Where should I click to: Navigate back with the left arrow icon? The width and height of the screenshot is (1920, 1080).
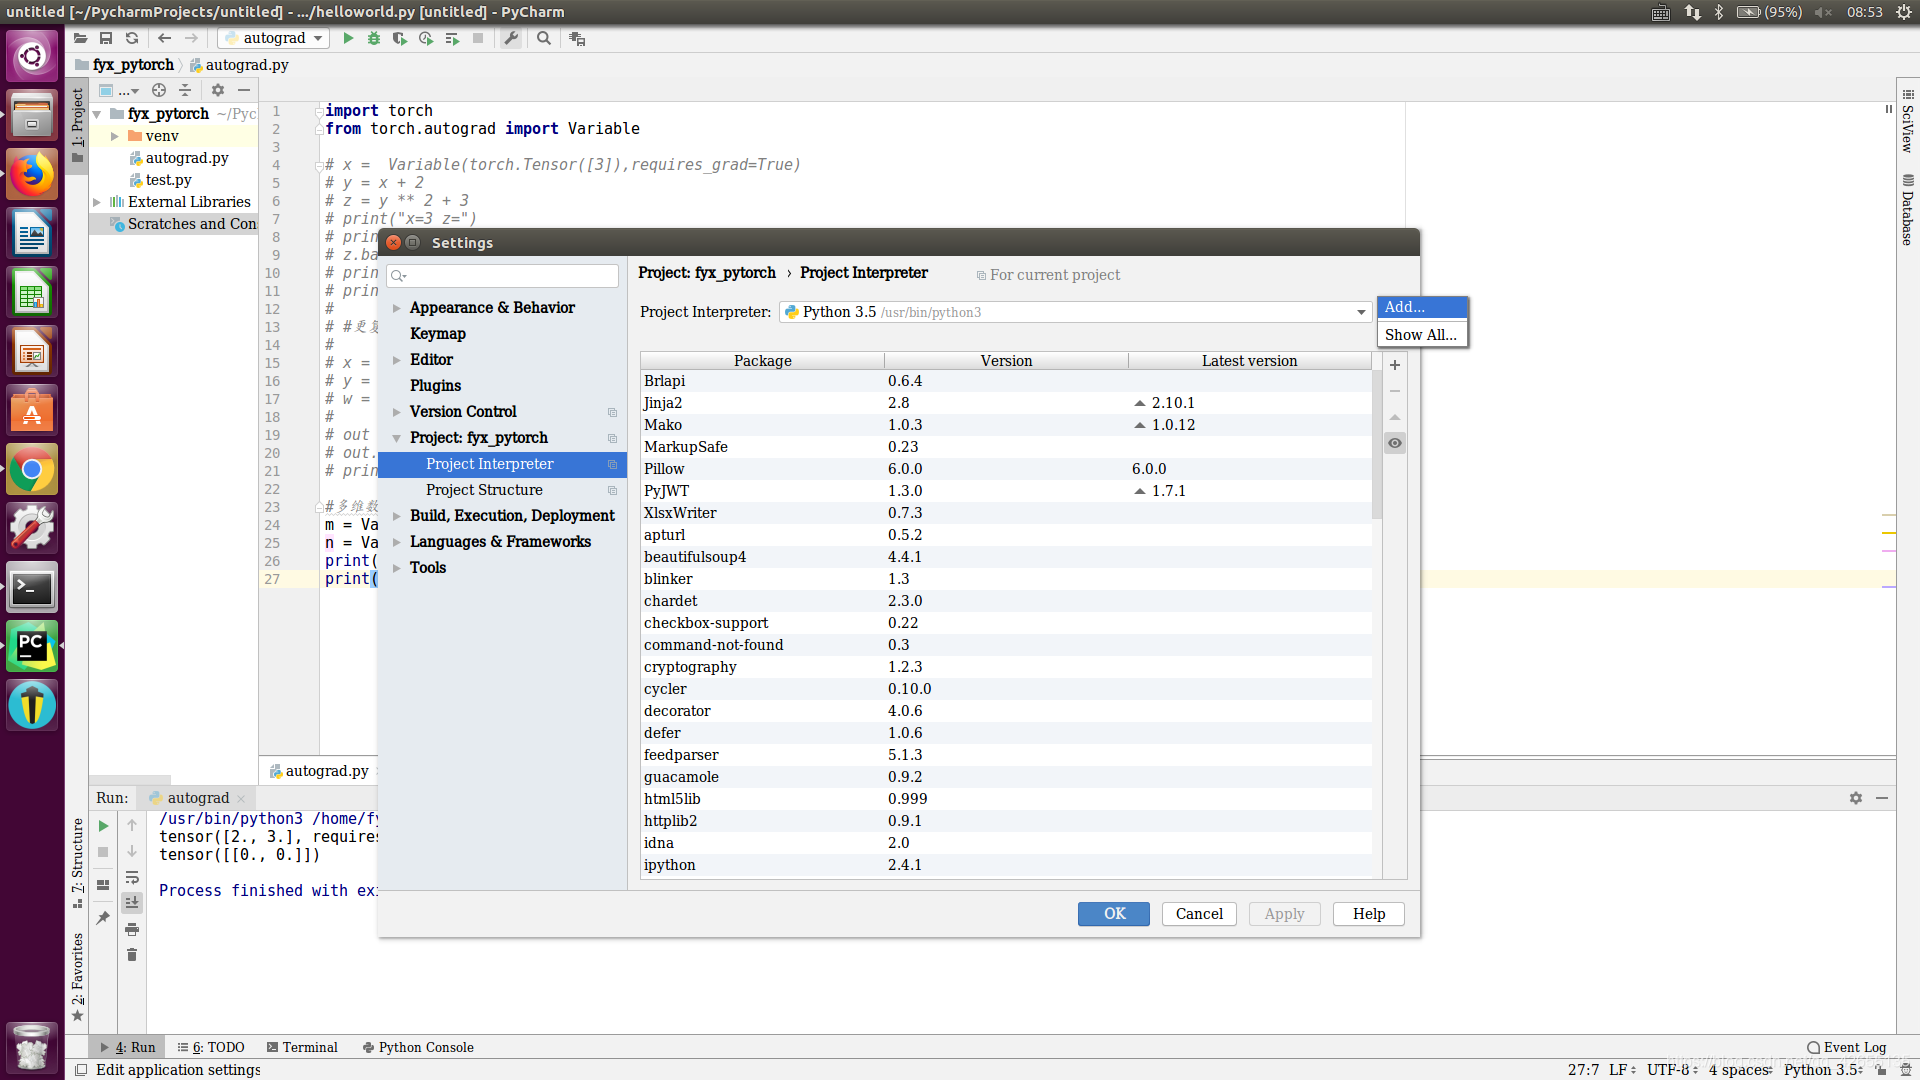tap(165, 38)
